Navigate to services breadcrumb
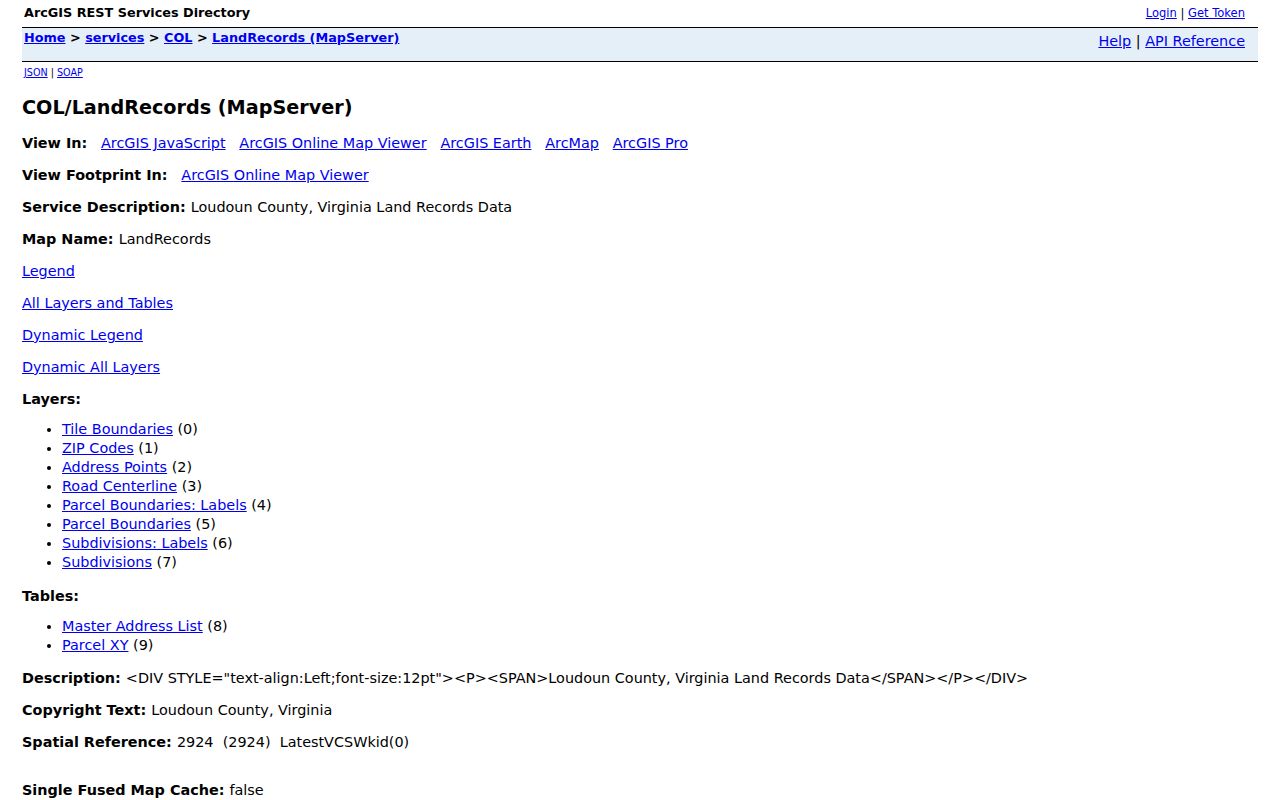The image size is (1280, 800). click(115, 38)
